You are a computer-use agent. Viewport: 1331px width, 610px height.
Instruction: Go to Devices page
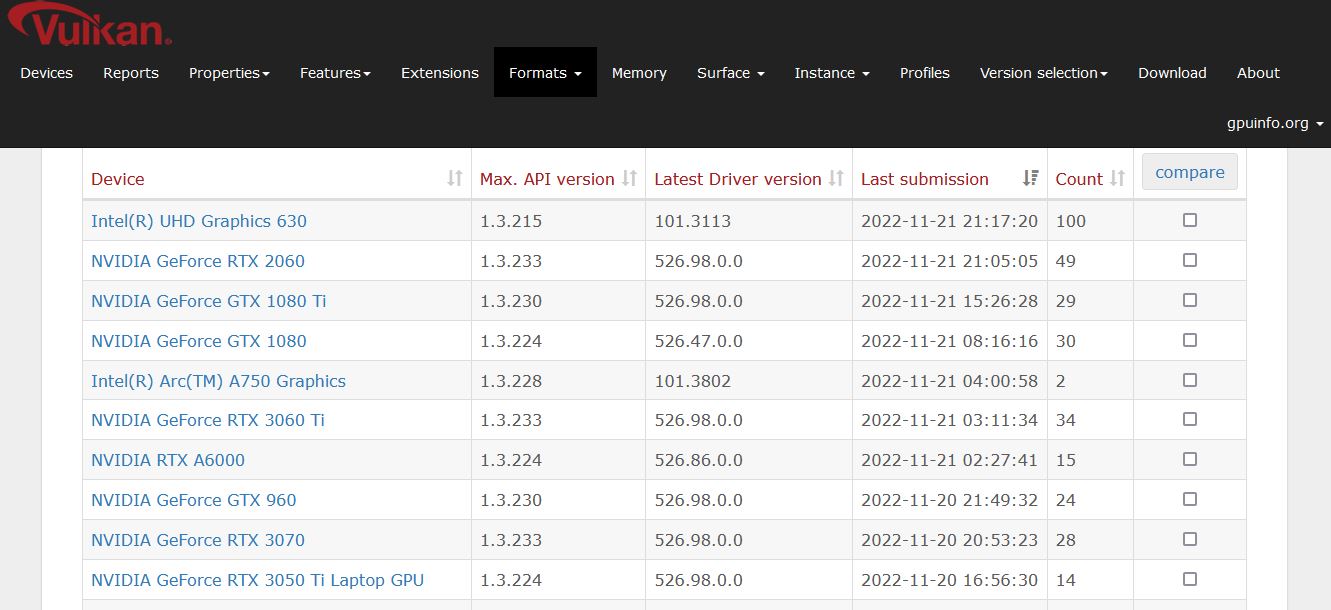46,73
